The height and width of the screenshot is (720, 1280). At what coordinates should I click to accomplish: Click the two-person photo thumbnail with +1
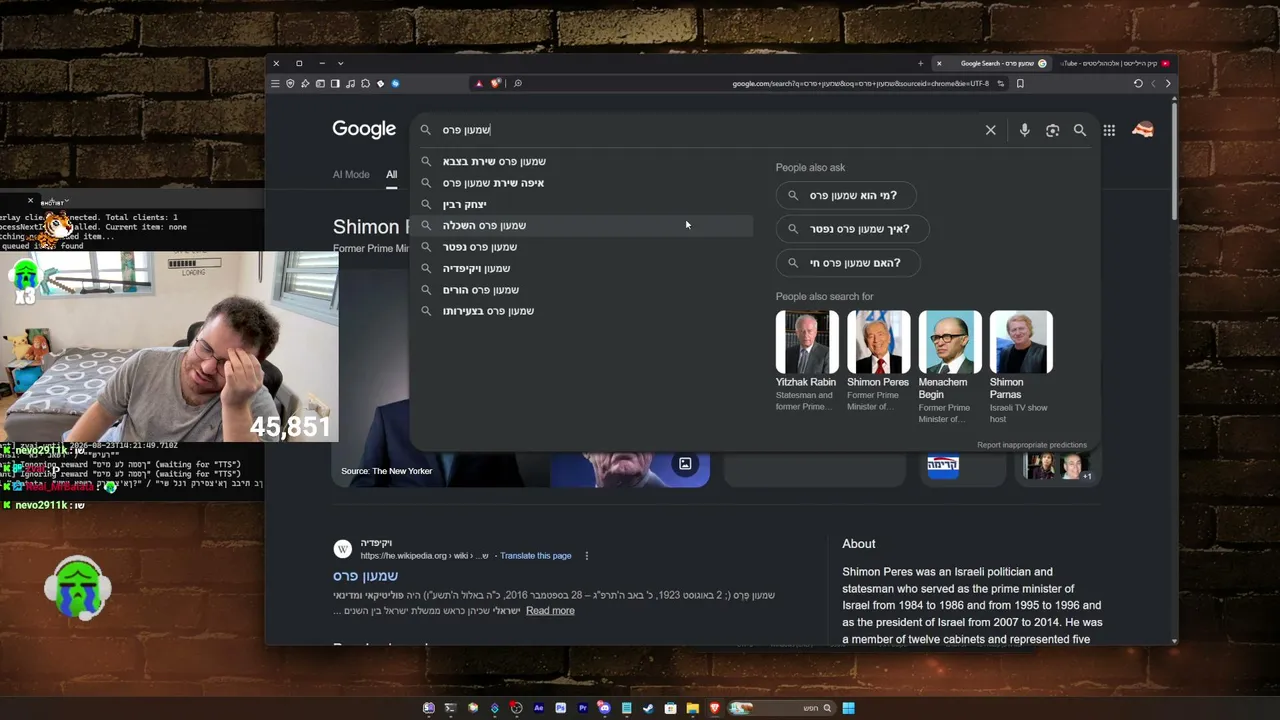pyautogui.click(x=1057, y=466)
